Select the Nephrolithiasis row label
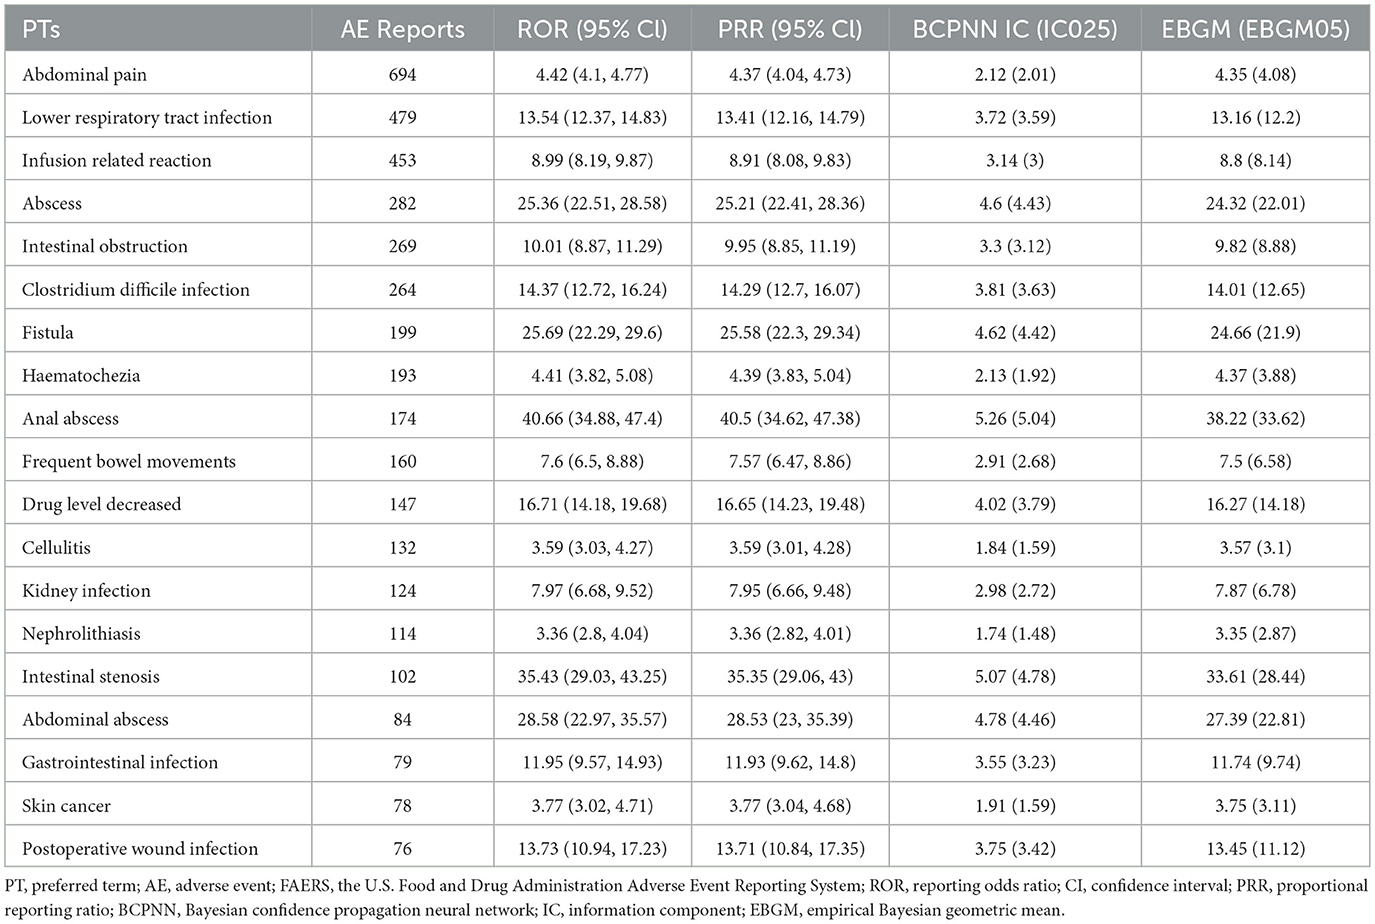 pyautogui.click(x=81, y=633)
